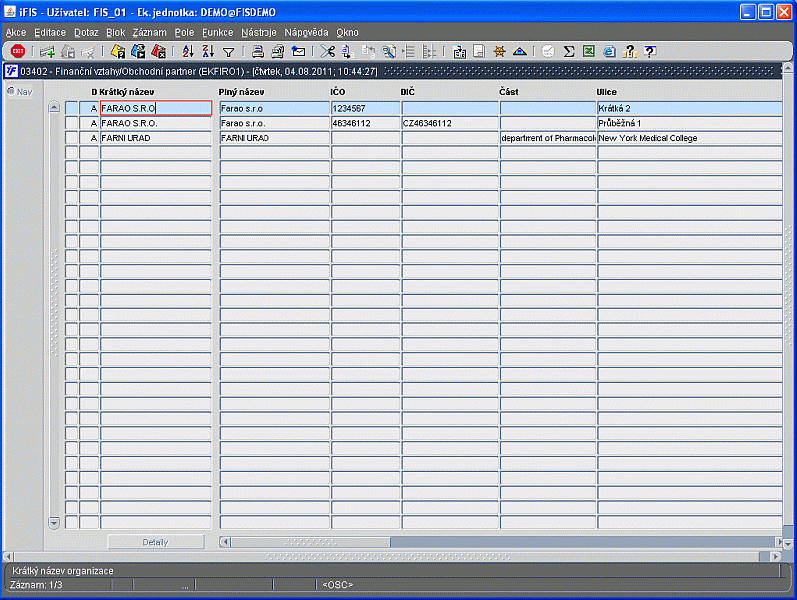Click the Detaily button

(156, 542)
